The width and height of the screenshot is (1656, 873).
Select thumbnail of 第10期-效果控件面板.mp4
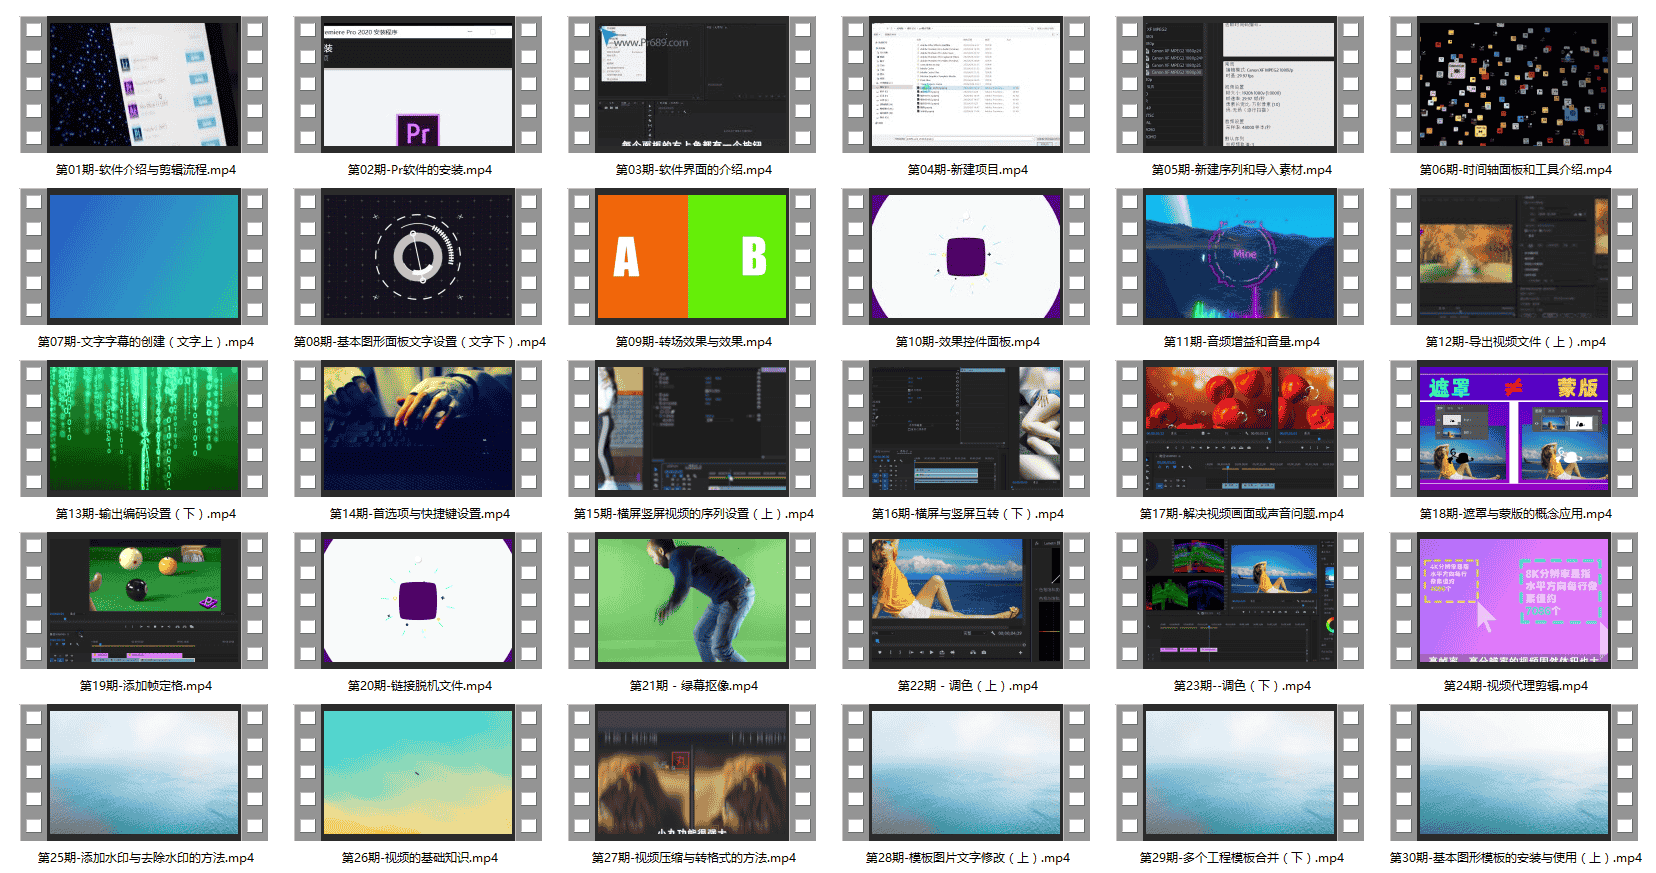966,256
